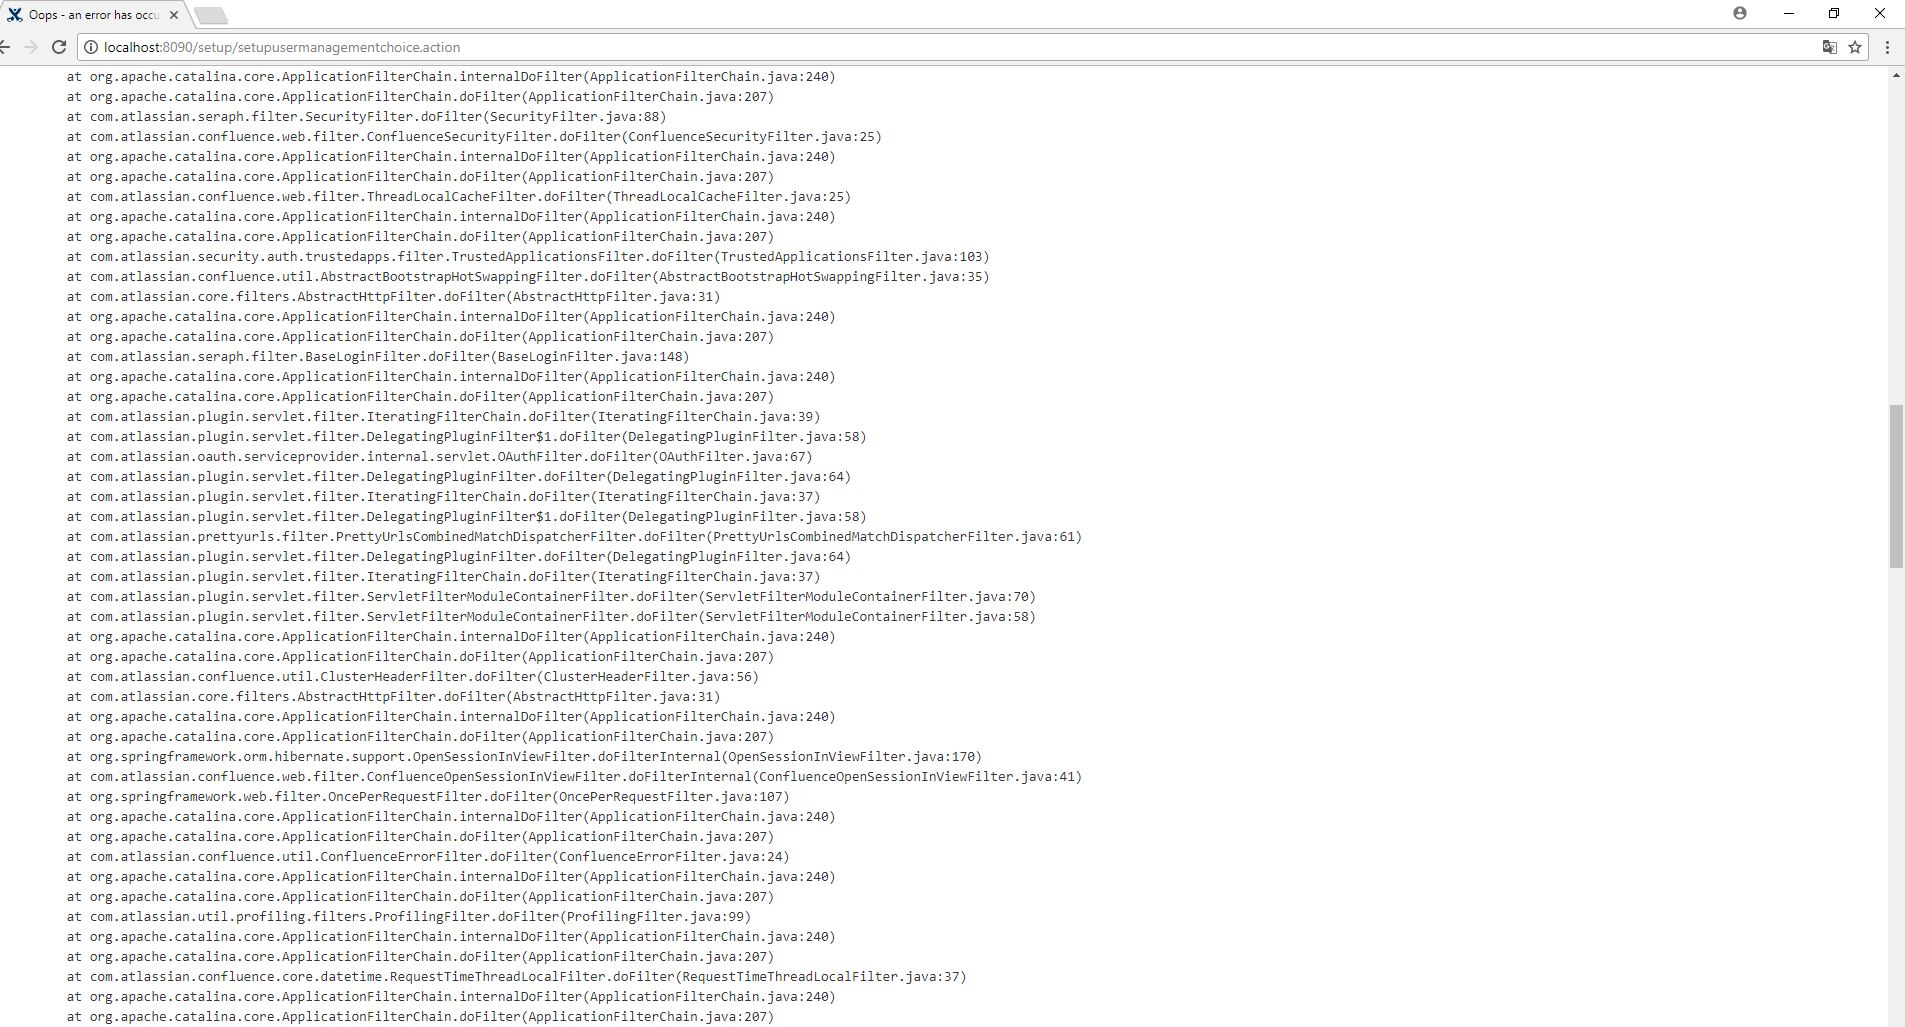Screen dimensions: 1905x1027
Task: Click the ThreadLocalCacheFilter.java:25 line
Action: [x=459, y=197]
